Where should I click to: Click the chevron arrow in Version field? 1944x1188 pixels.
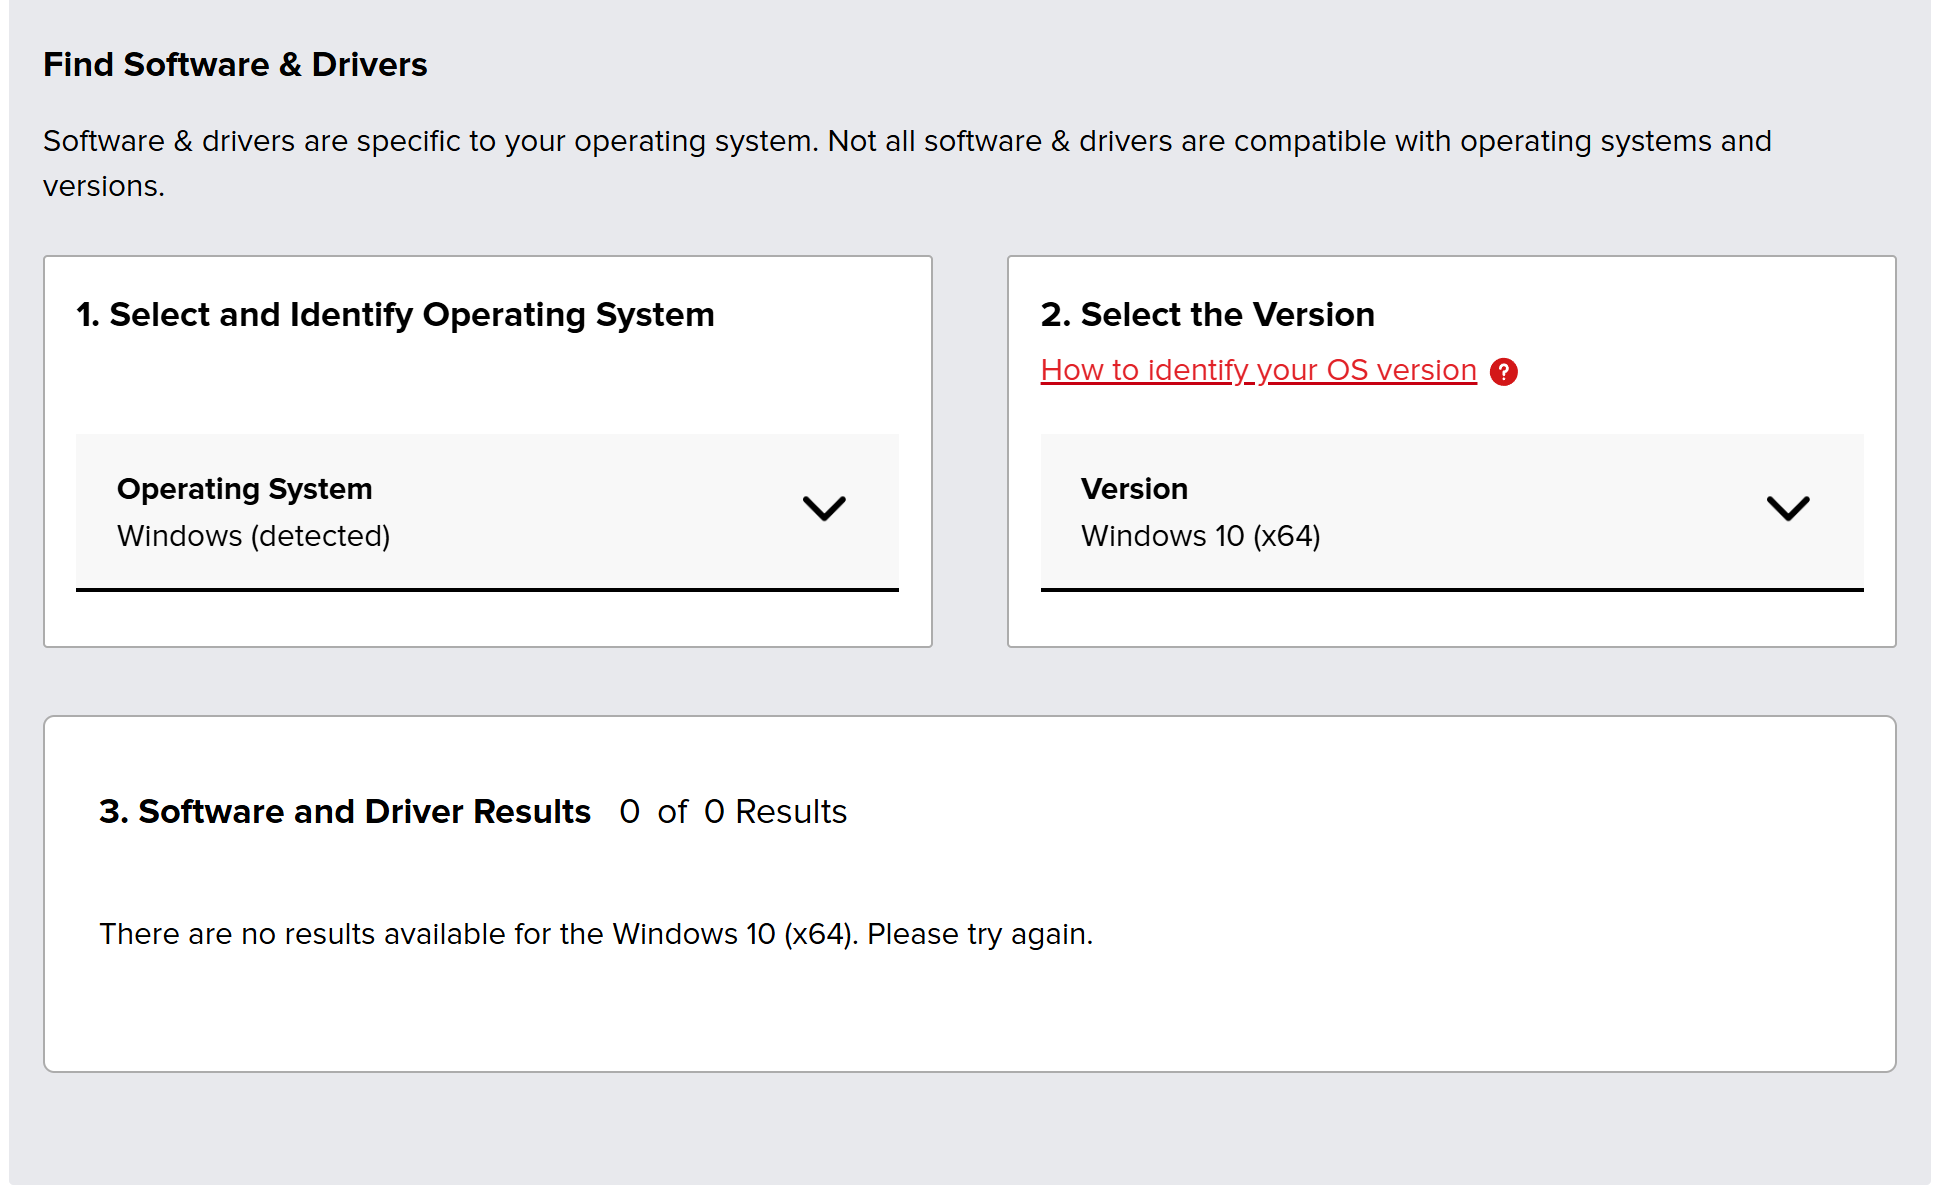tap(1788, 509)
